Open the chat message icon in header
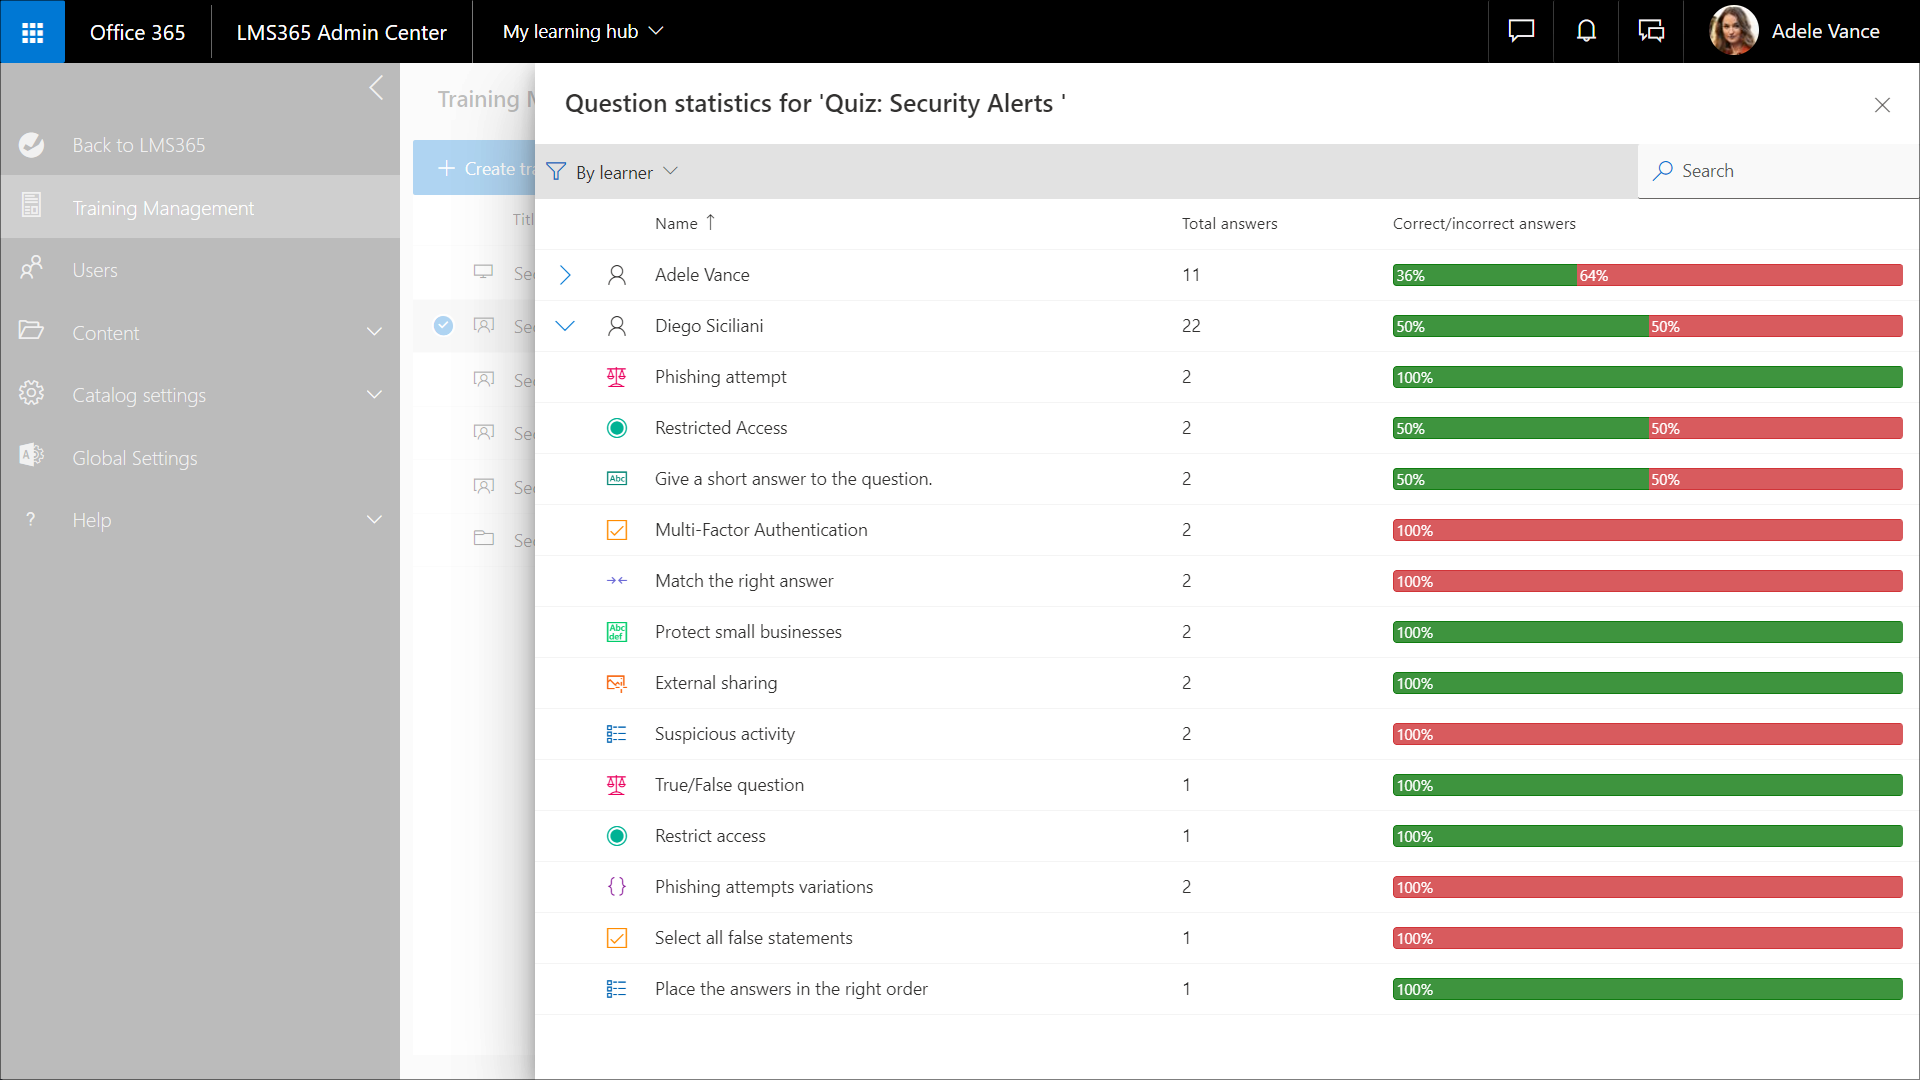 [x=1521, y=31]
